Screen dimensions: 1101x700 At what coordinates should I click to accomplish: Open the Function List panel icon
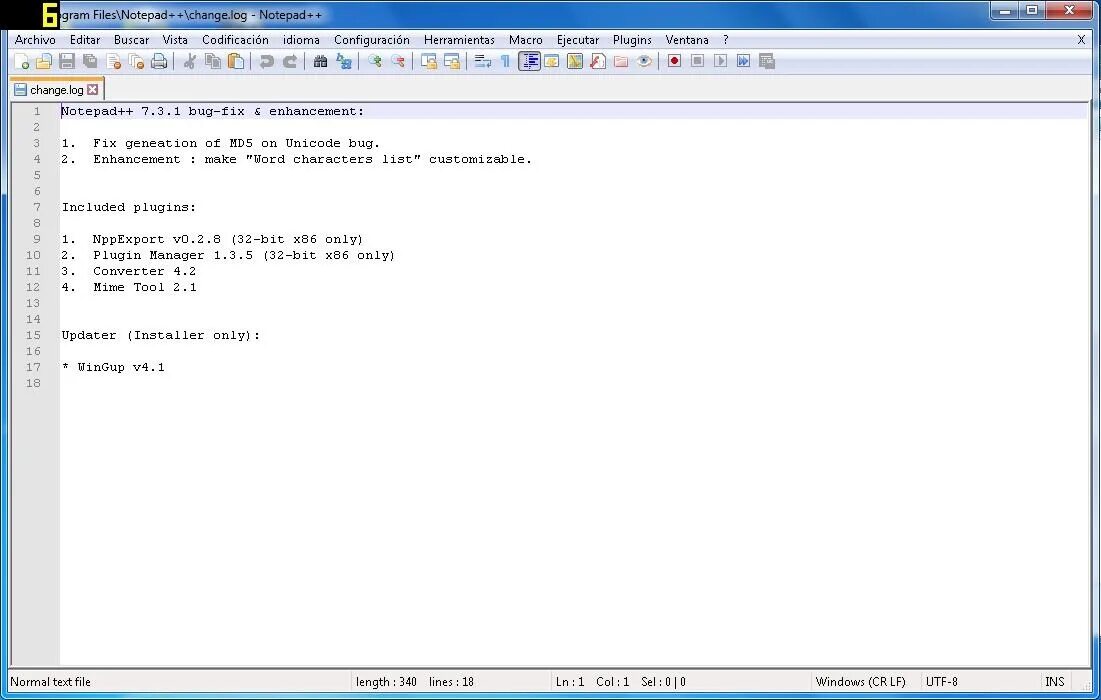click(x=598, y=62)
